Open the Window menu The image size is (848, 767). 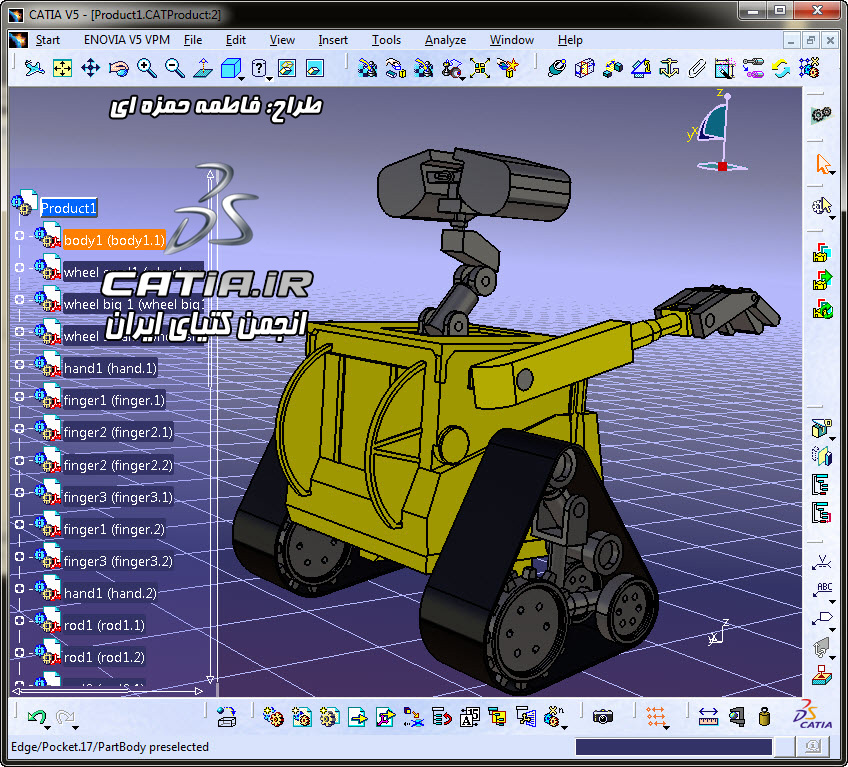(x=512, y=40)
